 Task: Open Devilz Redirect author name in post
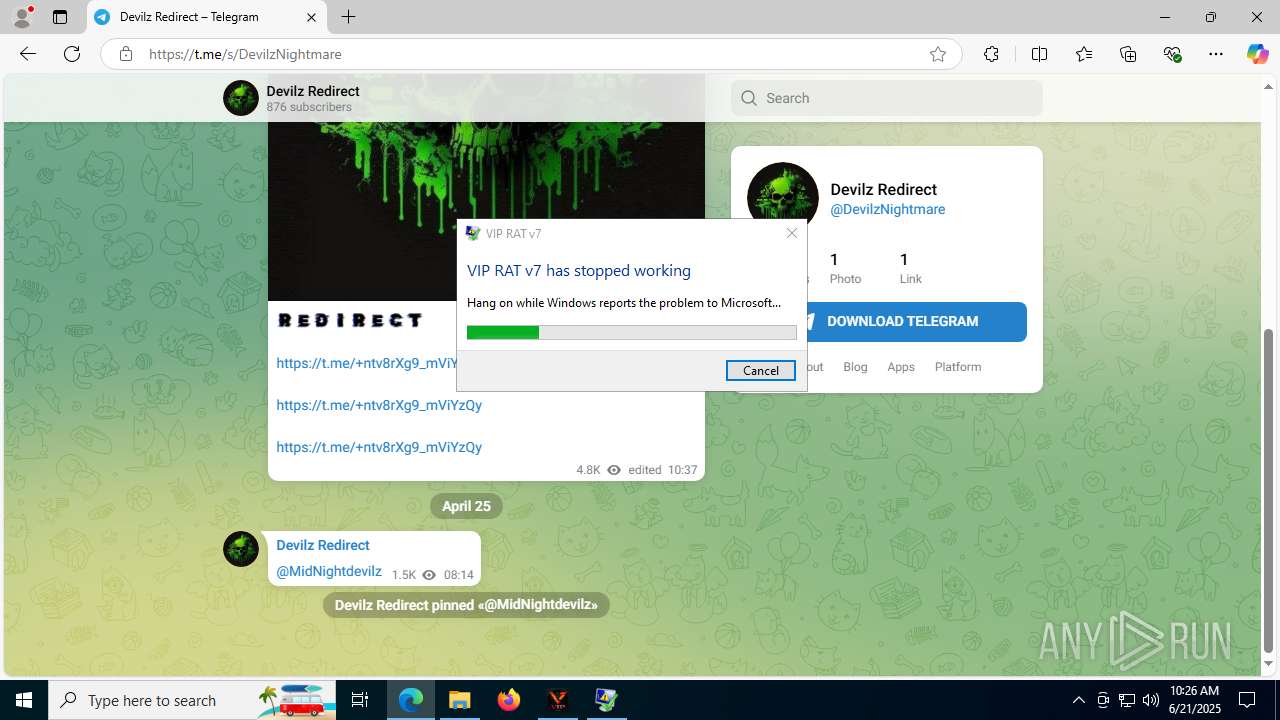[323, 545]
